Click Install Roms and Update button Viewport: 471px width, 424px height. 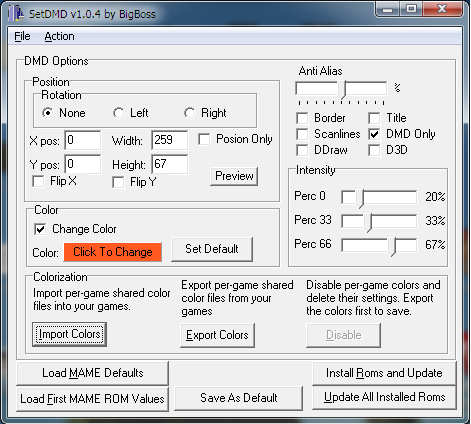384,373
